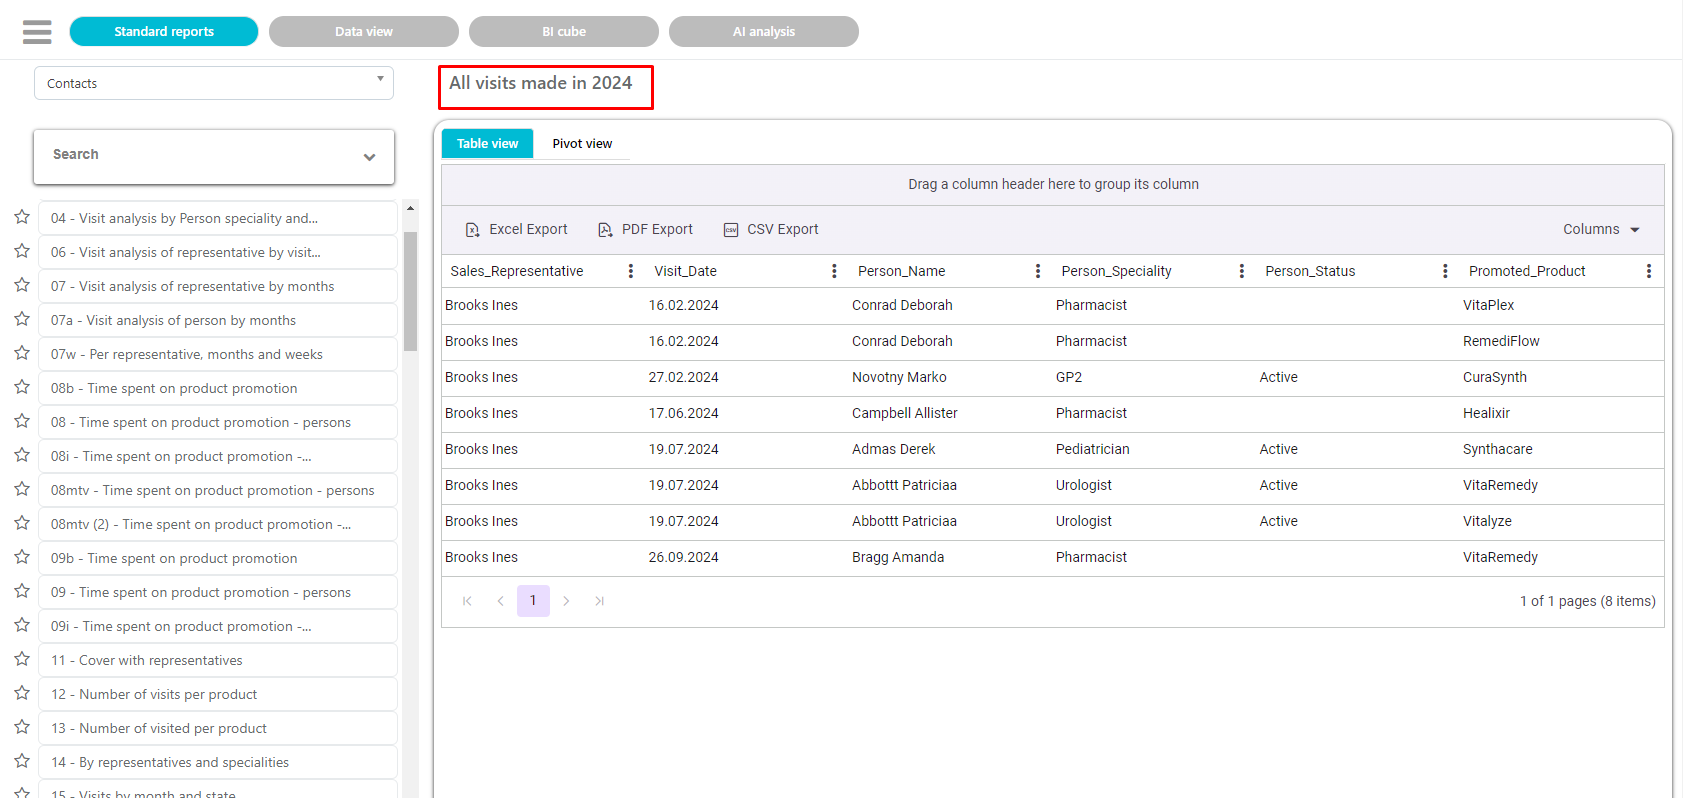
Task: Click the report list vertical scrollbar
Action: click(410, 291)
